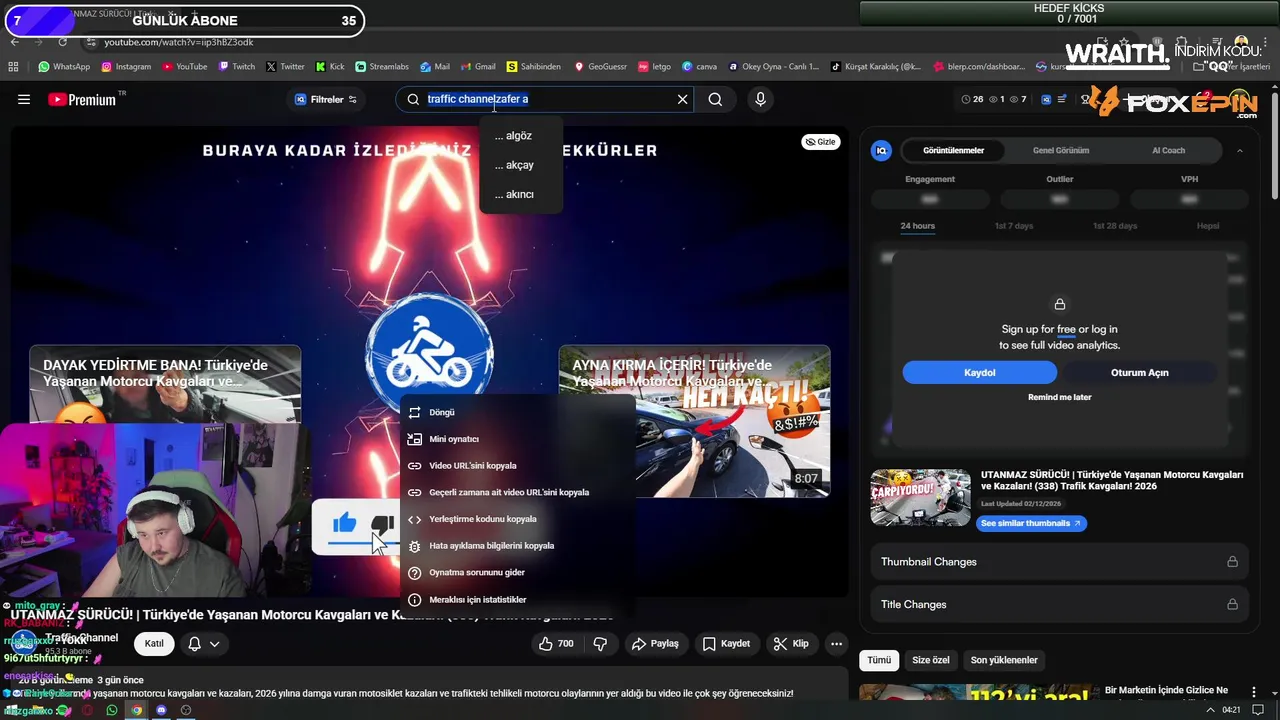Click the channel subscribe circle on end screen
Image resolution: width=1280 pixels, height=720 pixels.
pos(429,354)
